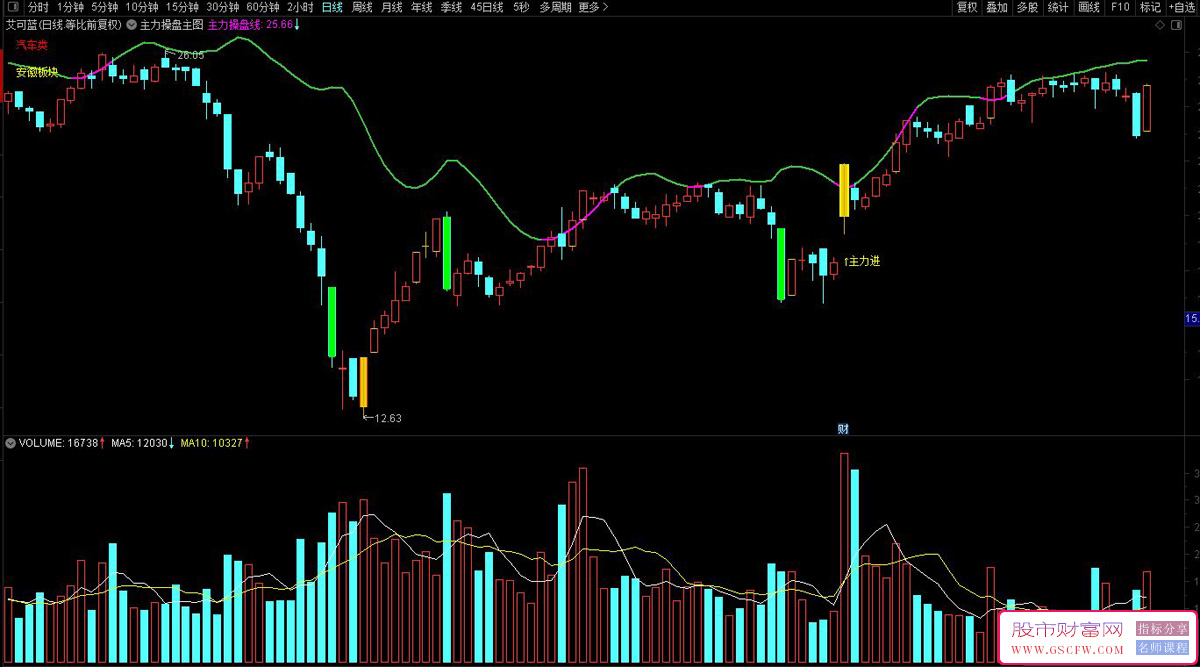
Task: Click the 复权 button
Action: [x=967, y=7]
